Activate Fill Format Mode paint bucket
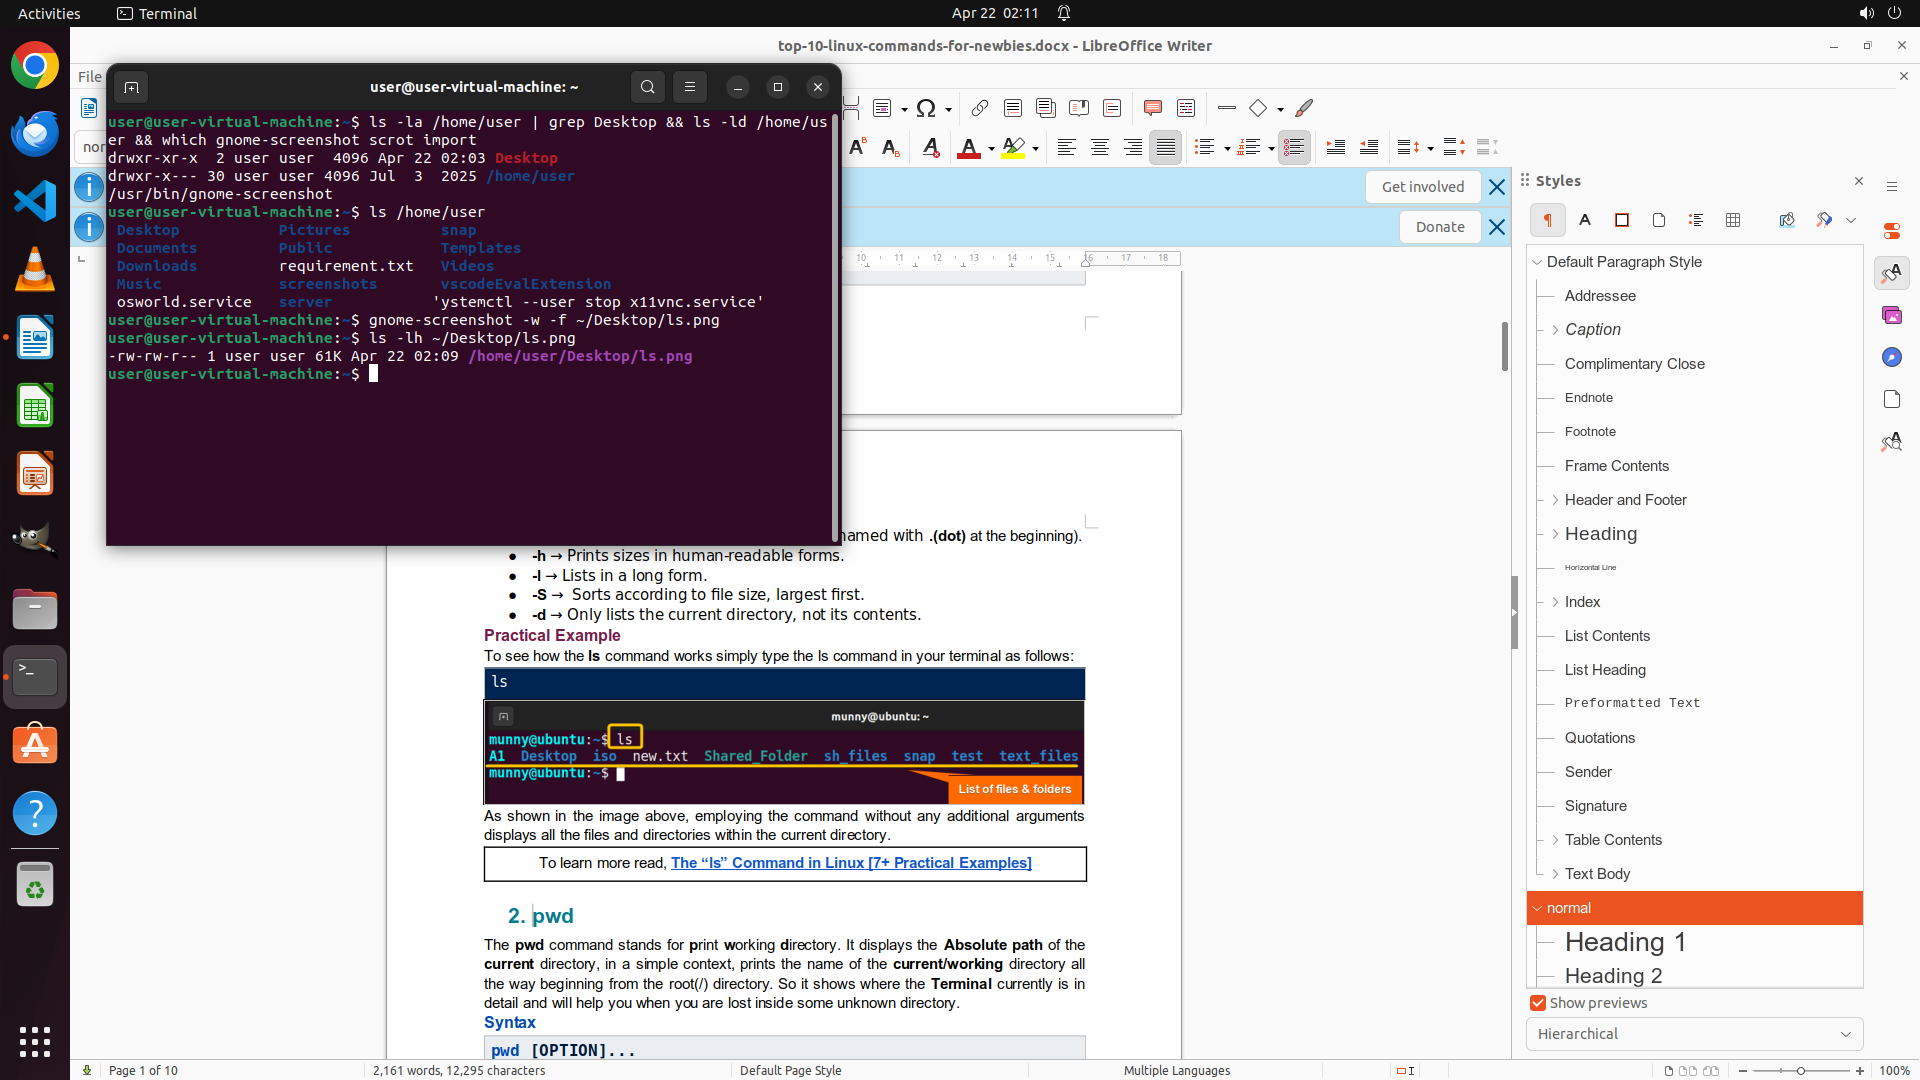This screenshot has height=1080, width=1920. pyautogui.click(x=1787, y=220)
